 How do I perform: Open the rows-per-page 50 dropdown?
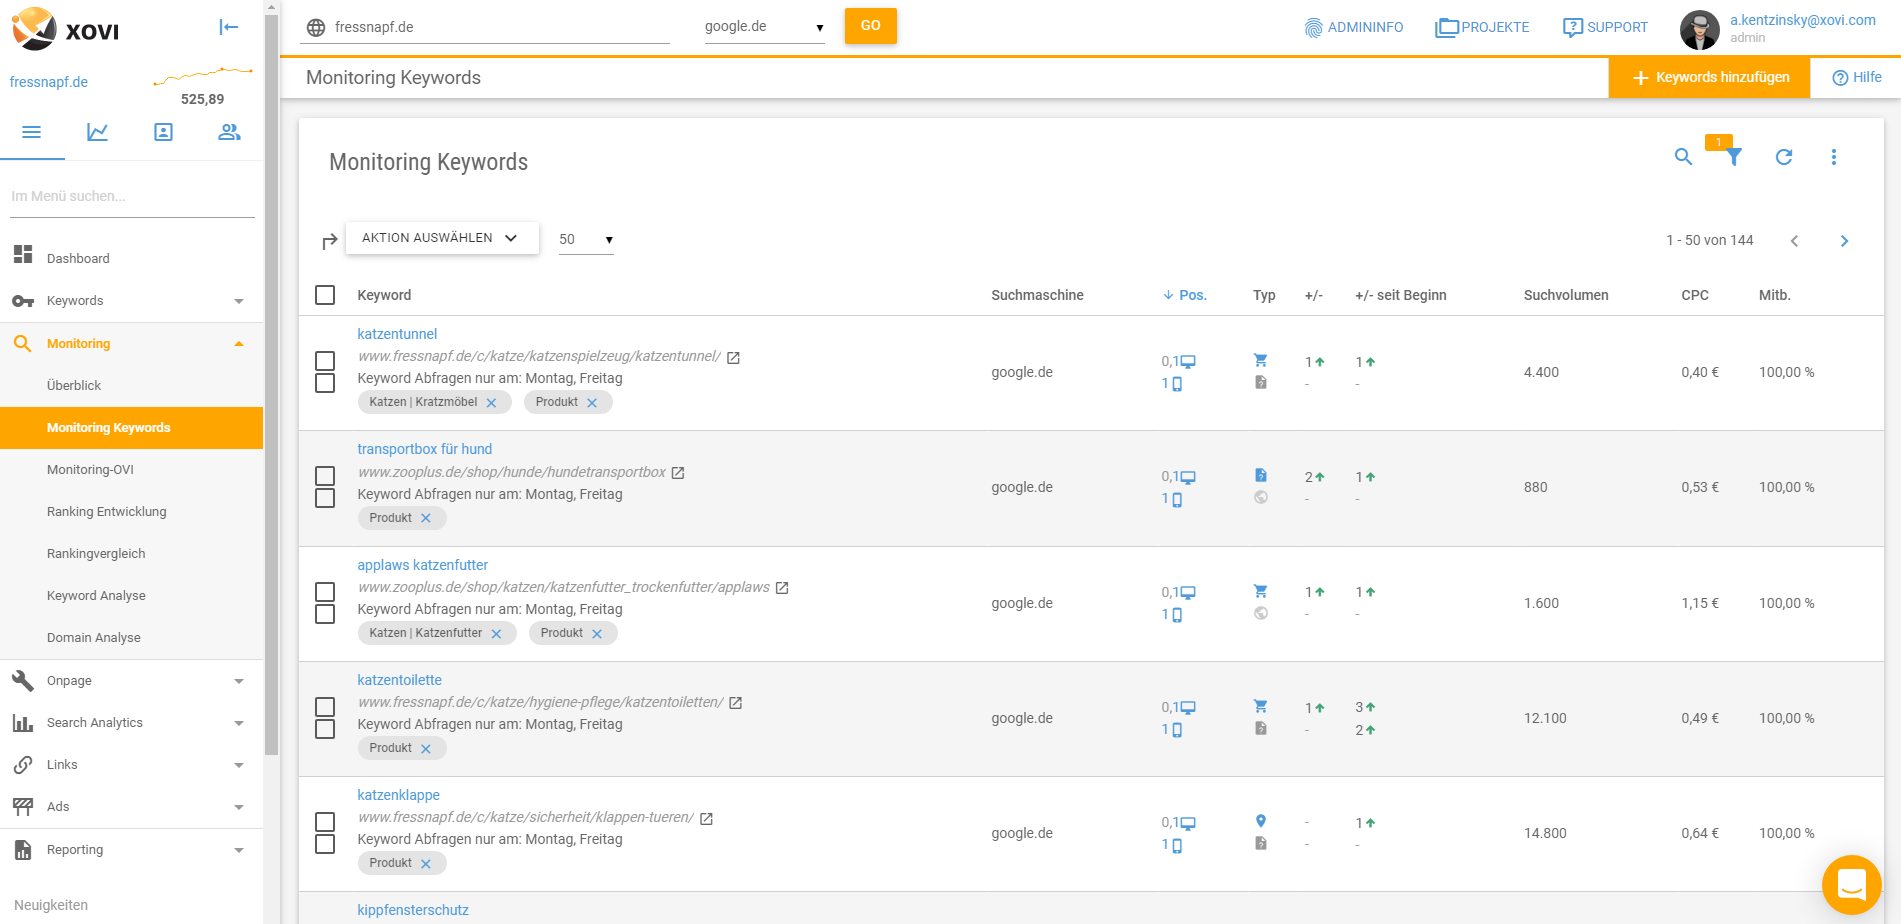coord(586,240)
